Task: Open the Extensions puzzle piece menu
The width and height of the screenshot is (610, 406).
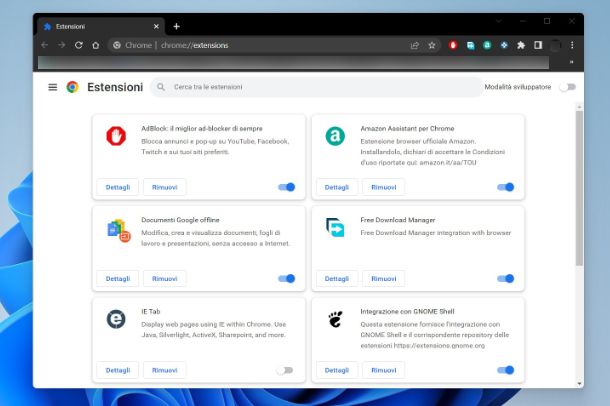Action: pos(521,45)
